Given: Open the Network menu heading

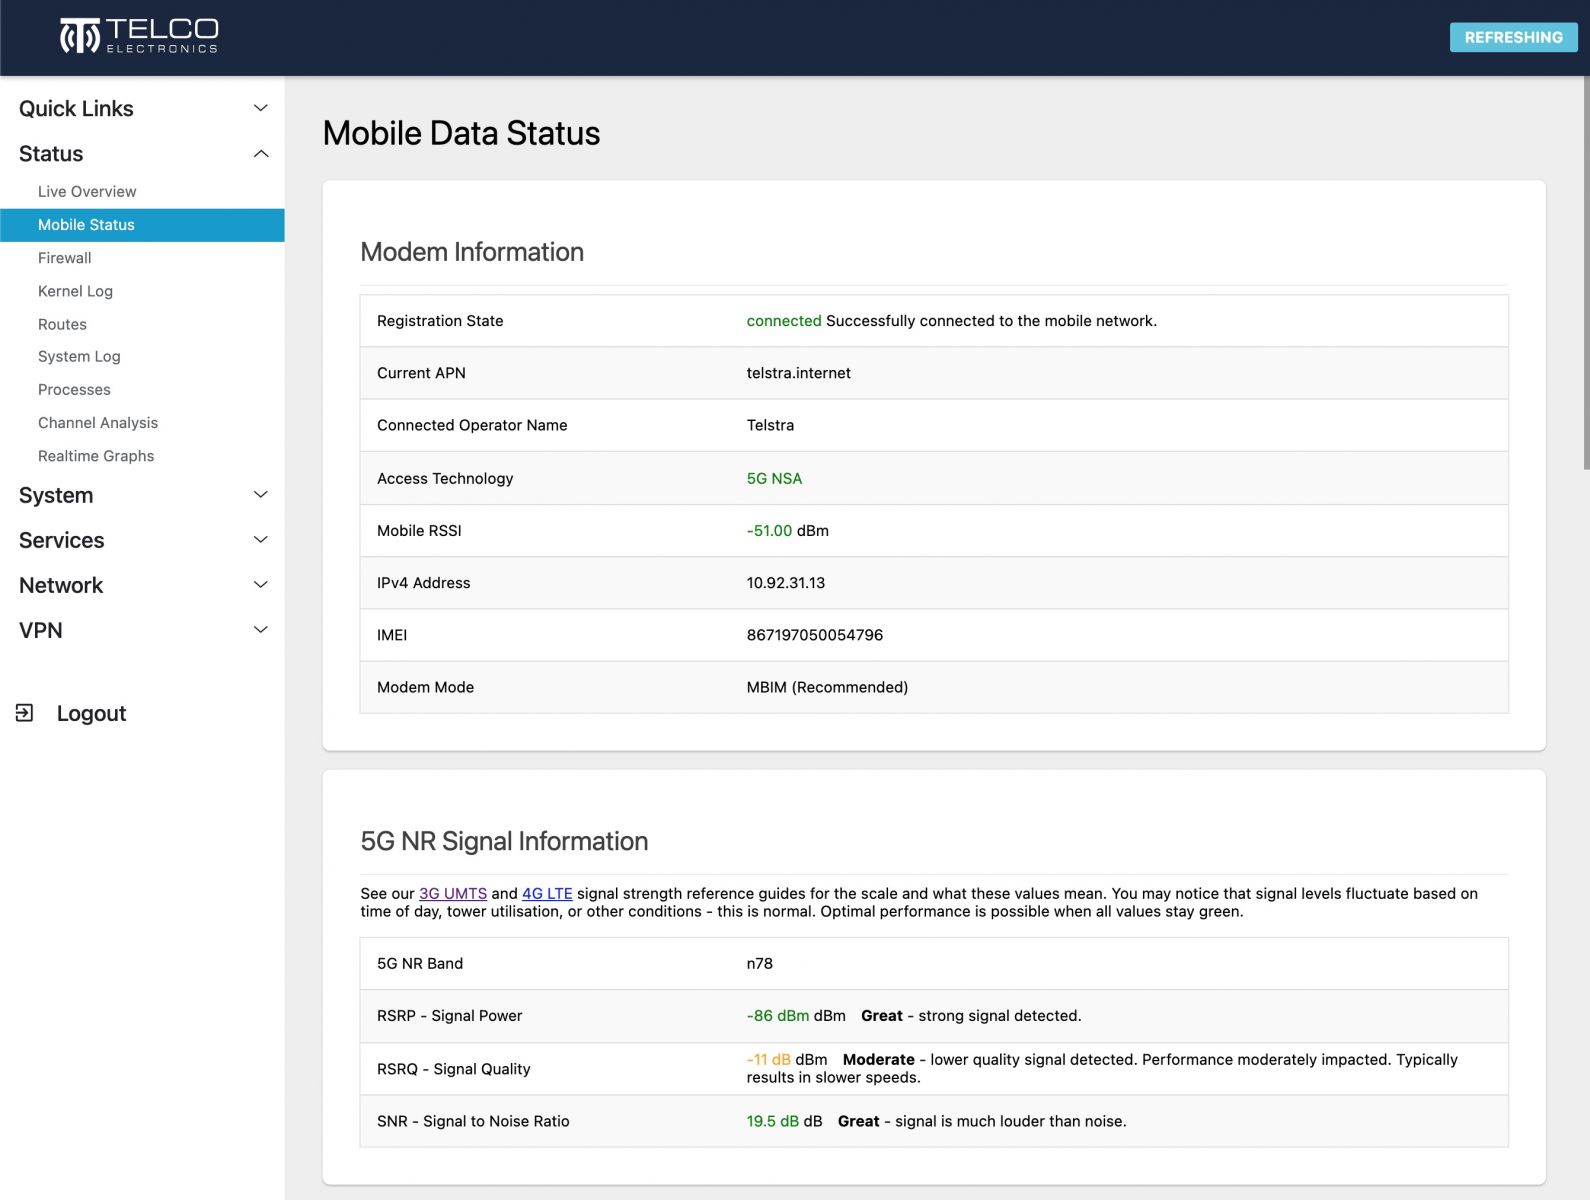Looking at the screenshot, I should pos(61,585).
